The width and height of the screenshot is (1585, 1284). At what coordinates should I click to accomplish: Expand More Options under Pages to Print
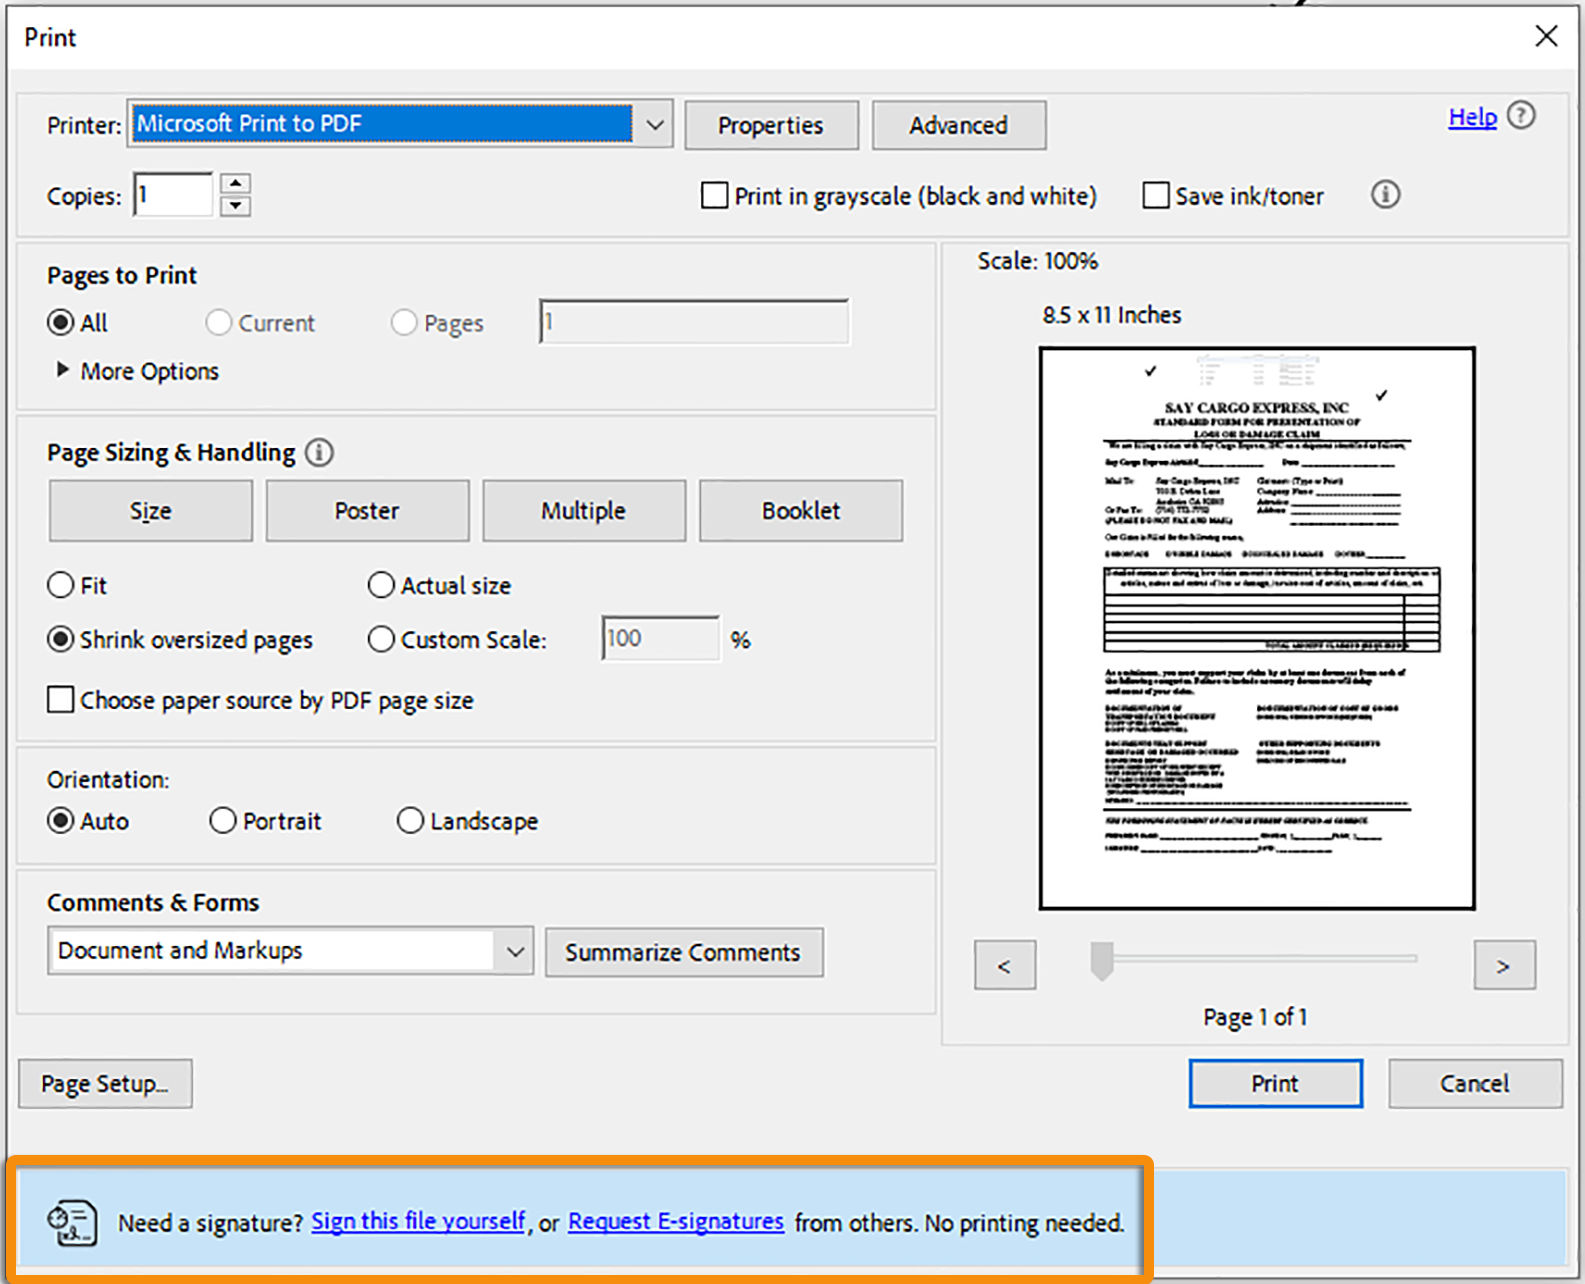coord(137,371)
